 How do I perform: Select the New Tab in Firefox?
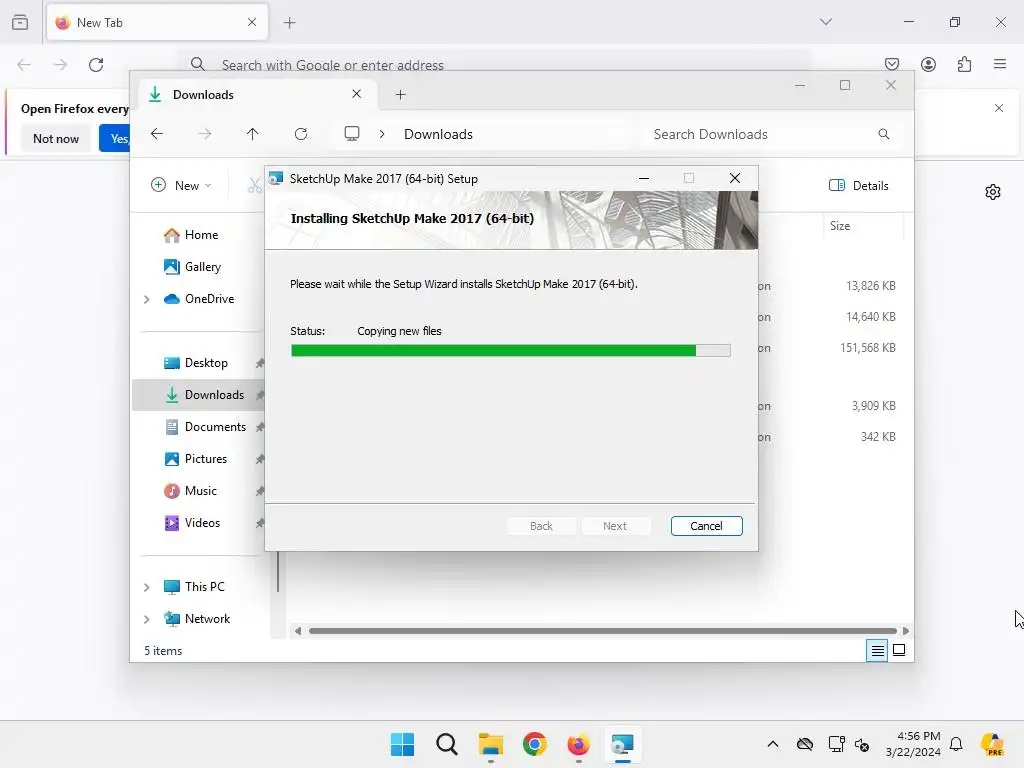click(x=157, y=23)
